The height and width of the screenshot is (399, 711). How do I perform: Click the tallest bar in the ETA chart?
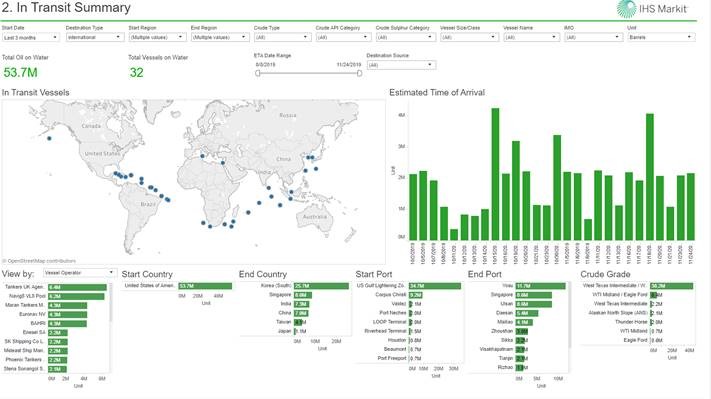click(495, 174)
